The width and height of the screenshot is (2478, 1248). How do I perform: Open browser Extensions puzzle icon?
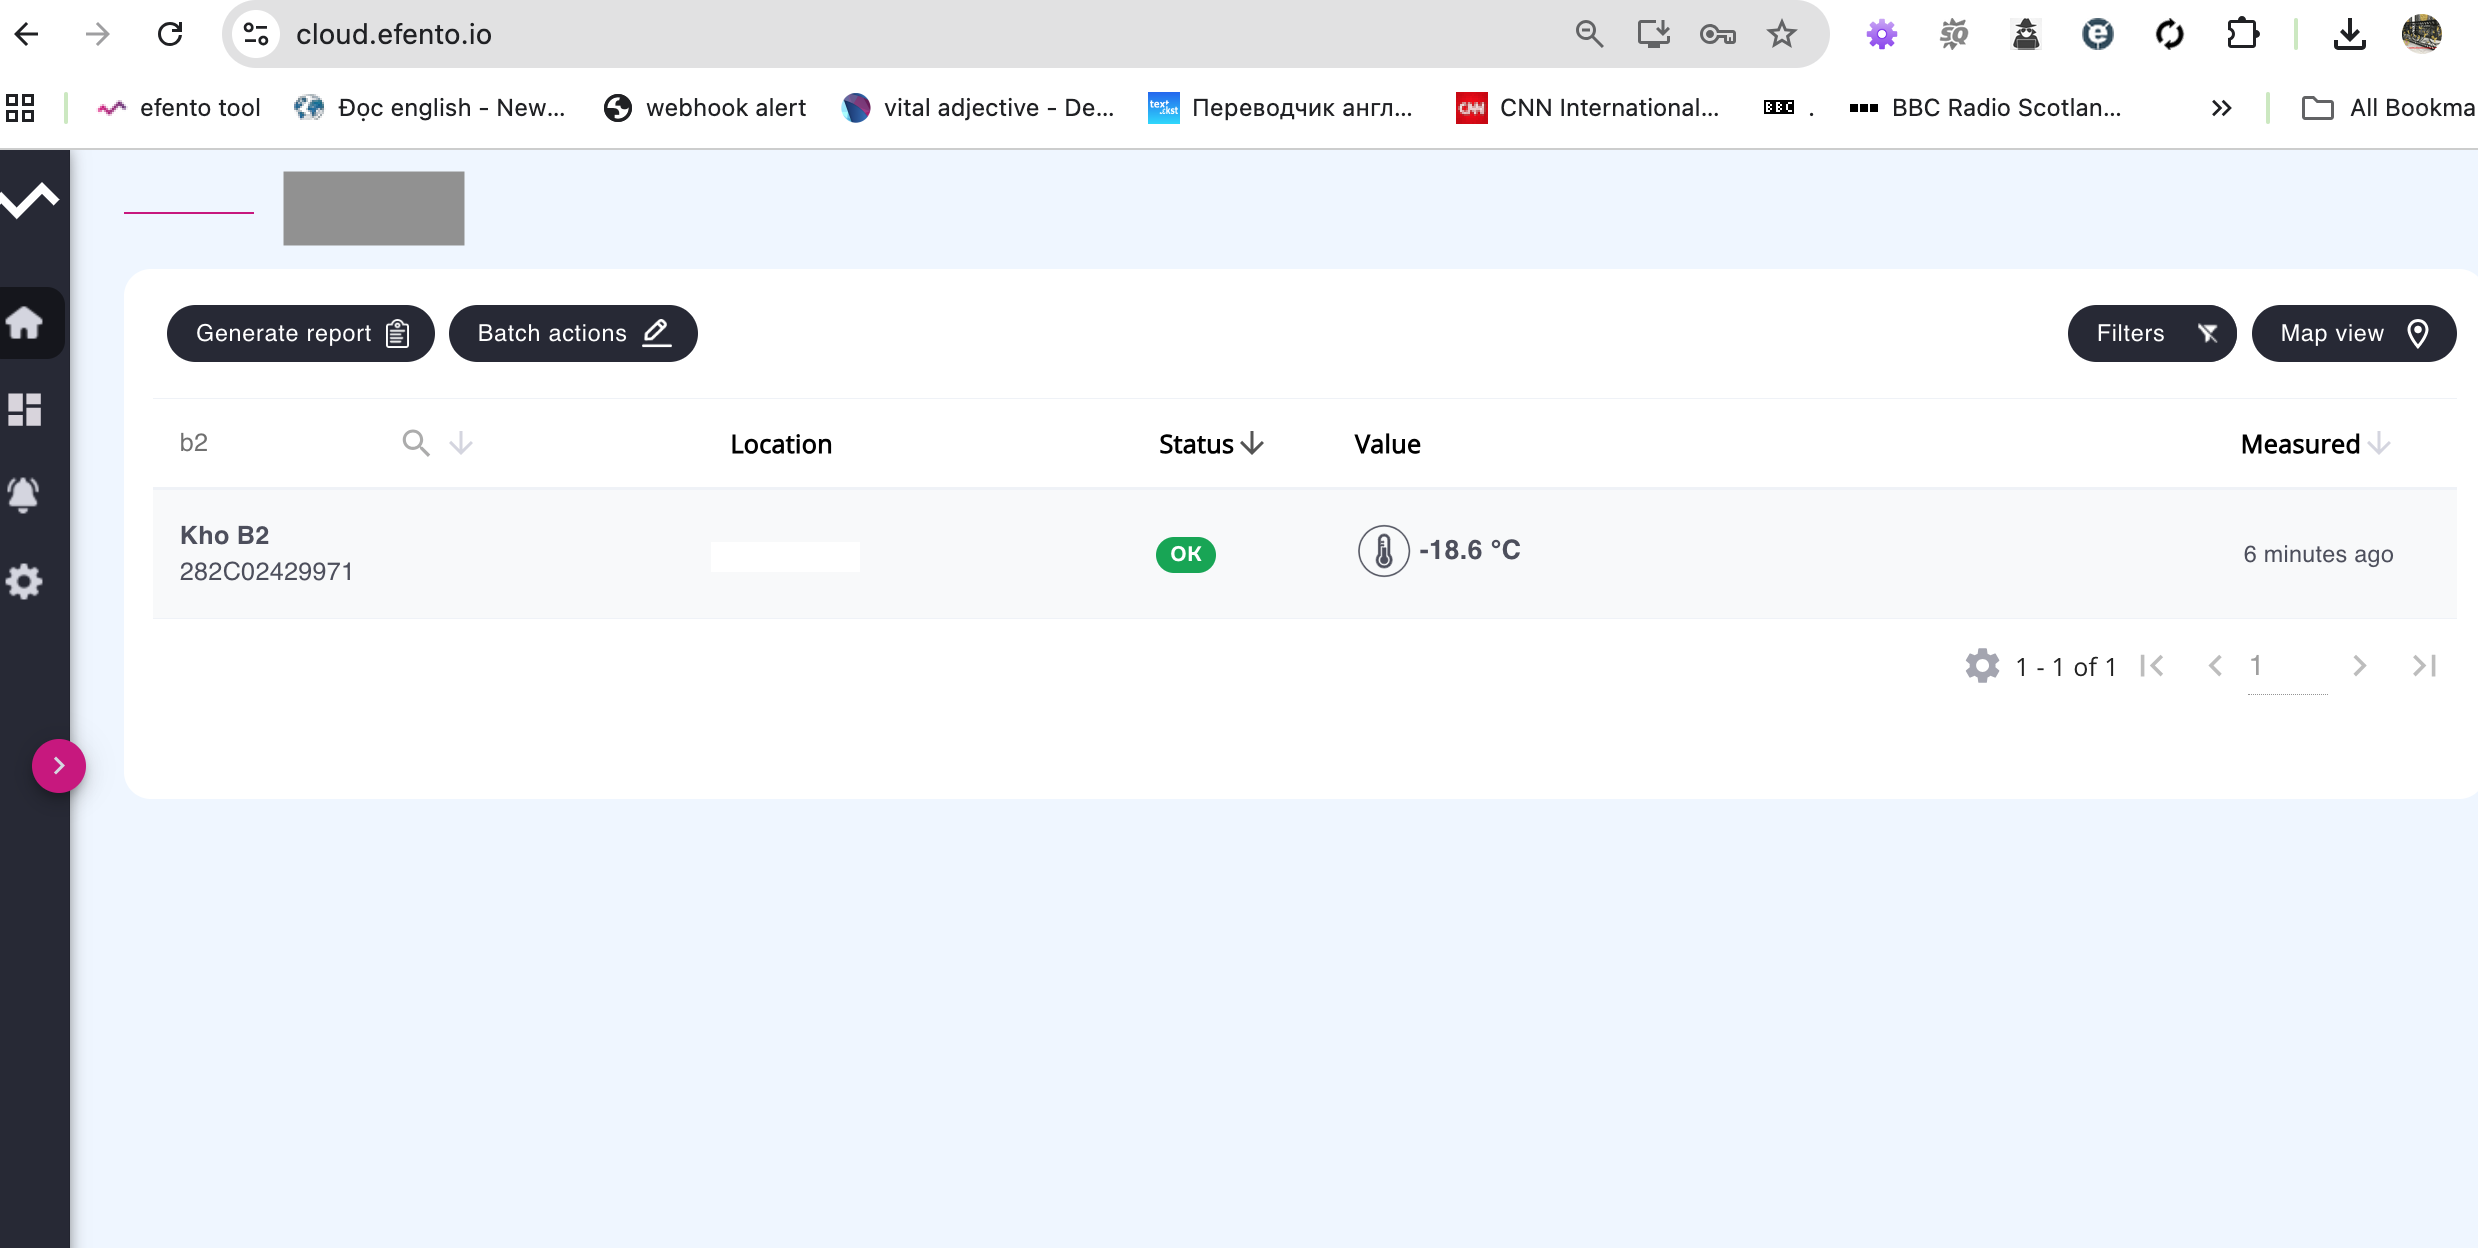tap(2242, 34)
